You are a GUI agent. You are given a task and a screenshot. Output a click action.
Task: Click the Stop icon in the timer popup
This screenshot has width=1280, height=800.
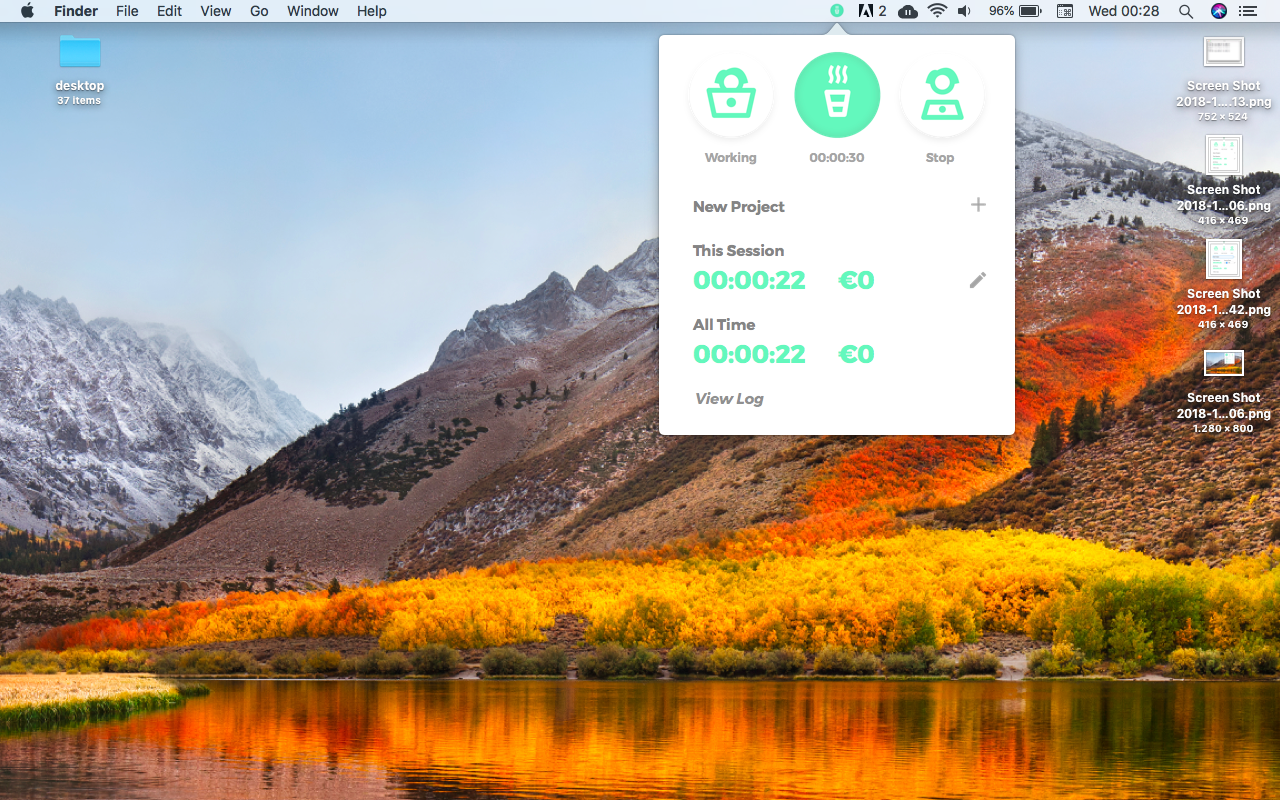942,95
